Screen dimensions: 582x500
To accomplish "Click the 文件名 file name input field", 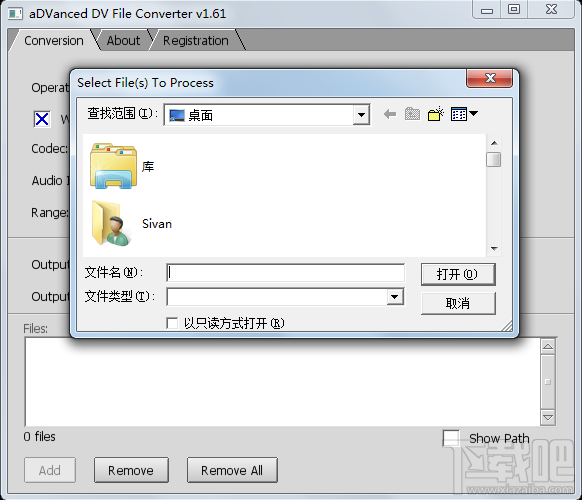I will pyautogui.click(x=285, y=273).
